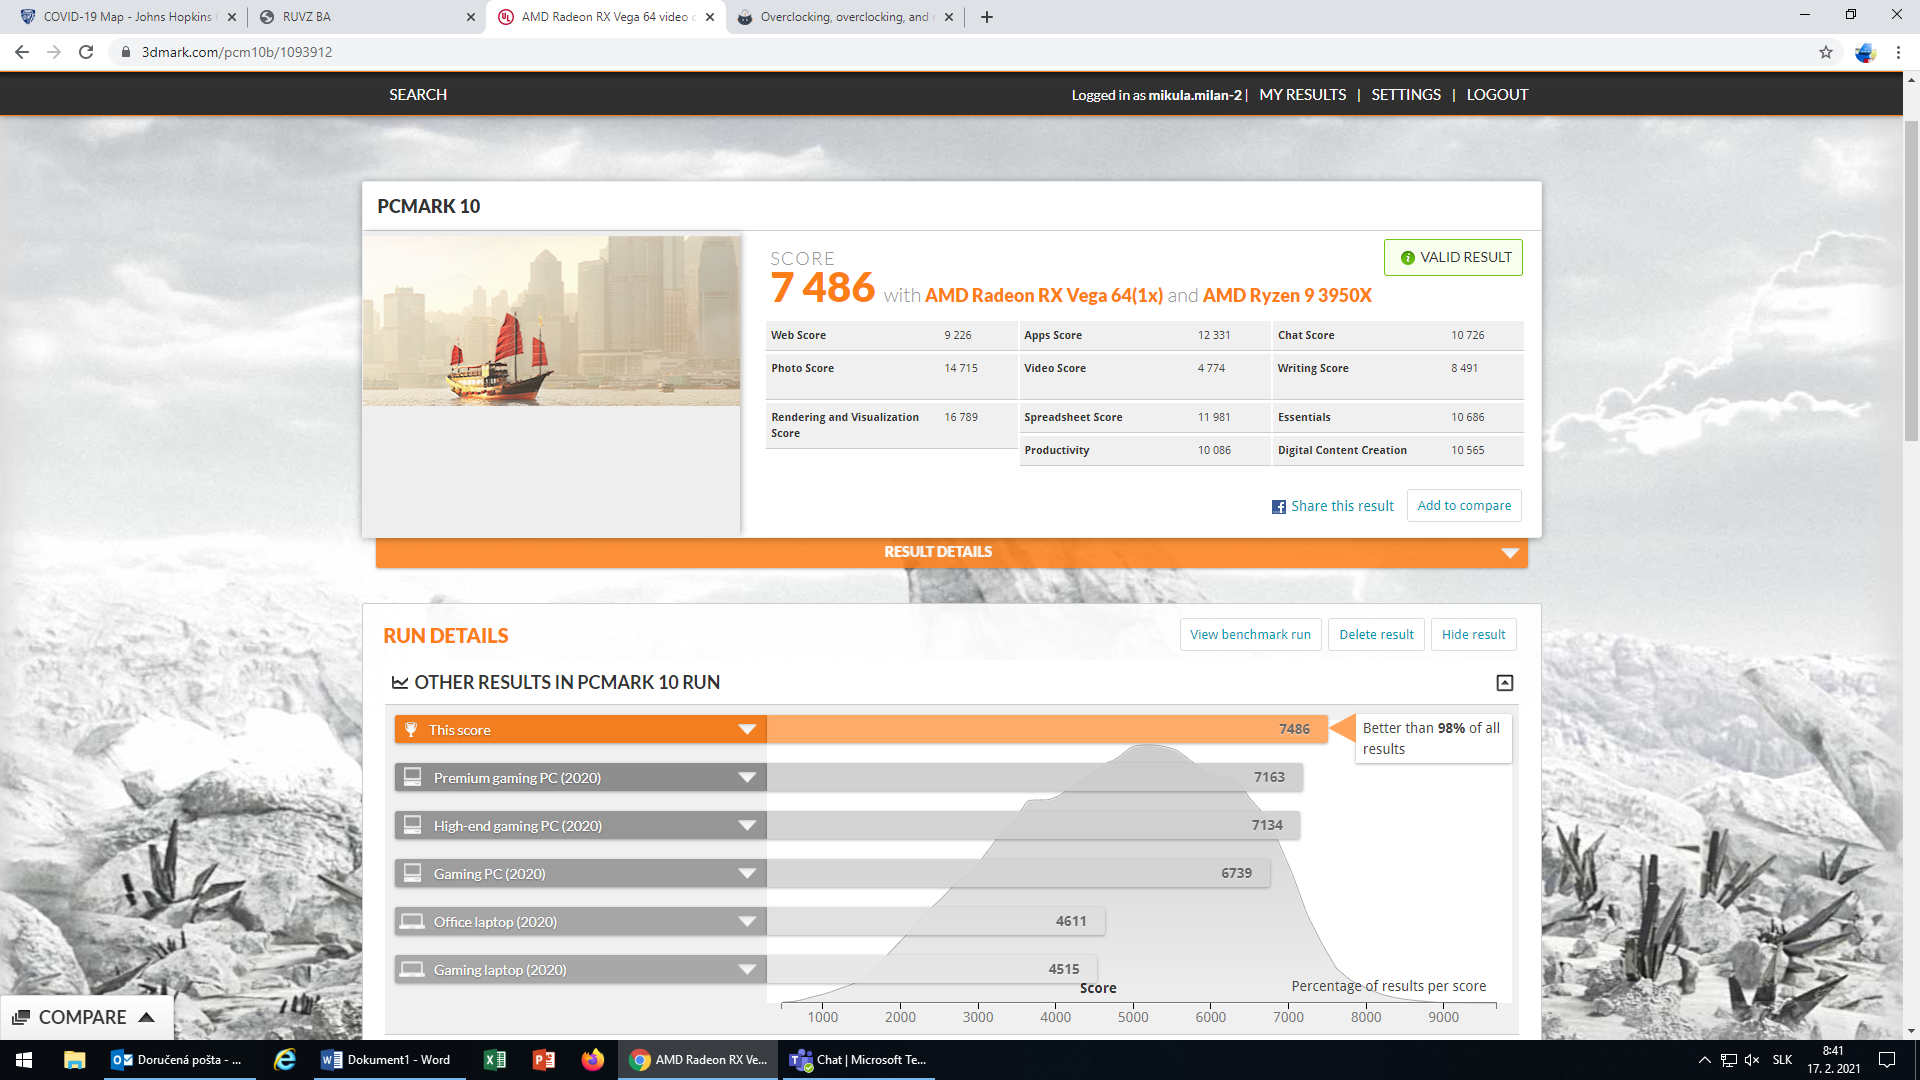Screen dimensions: 1920x1080
Task: Close the COVID-19 Map tab
Action: coord(232,17)
